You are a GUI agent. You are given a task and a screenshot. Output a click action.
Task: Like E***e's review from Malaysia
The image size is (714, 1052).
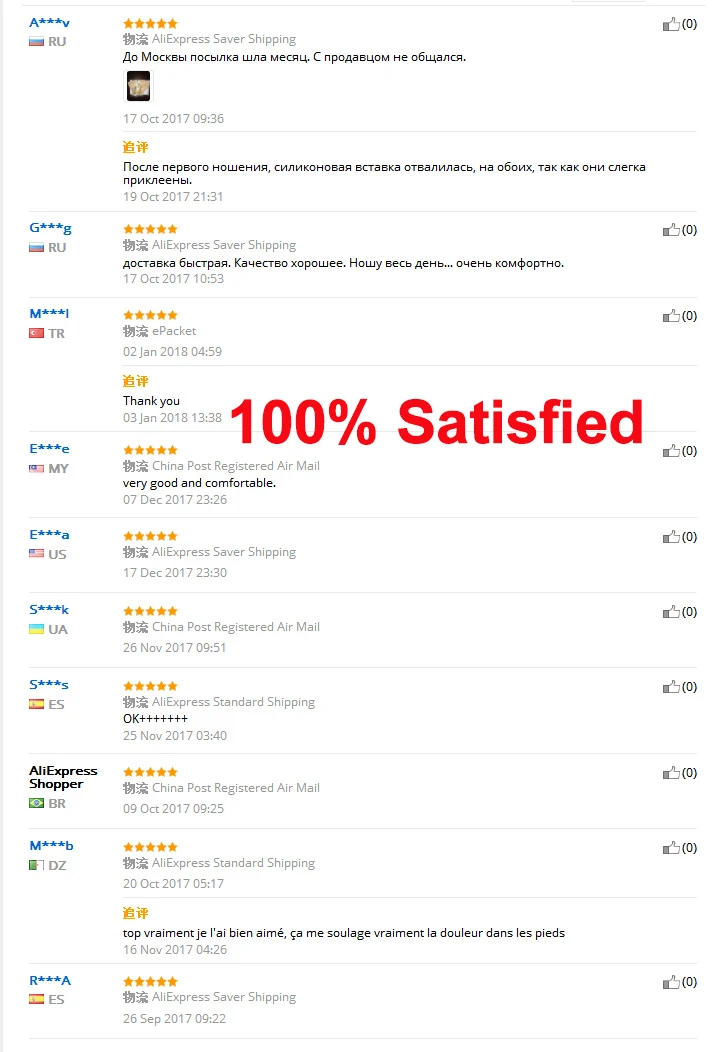pos(671,452)
